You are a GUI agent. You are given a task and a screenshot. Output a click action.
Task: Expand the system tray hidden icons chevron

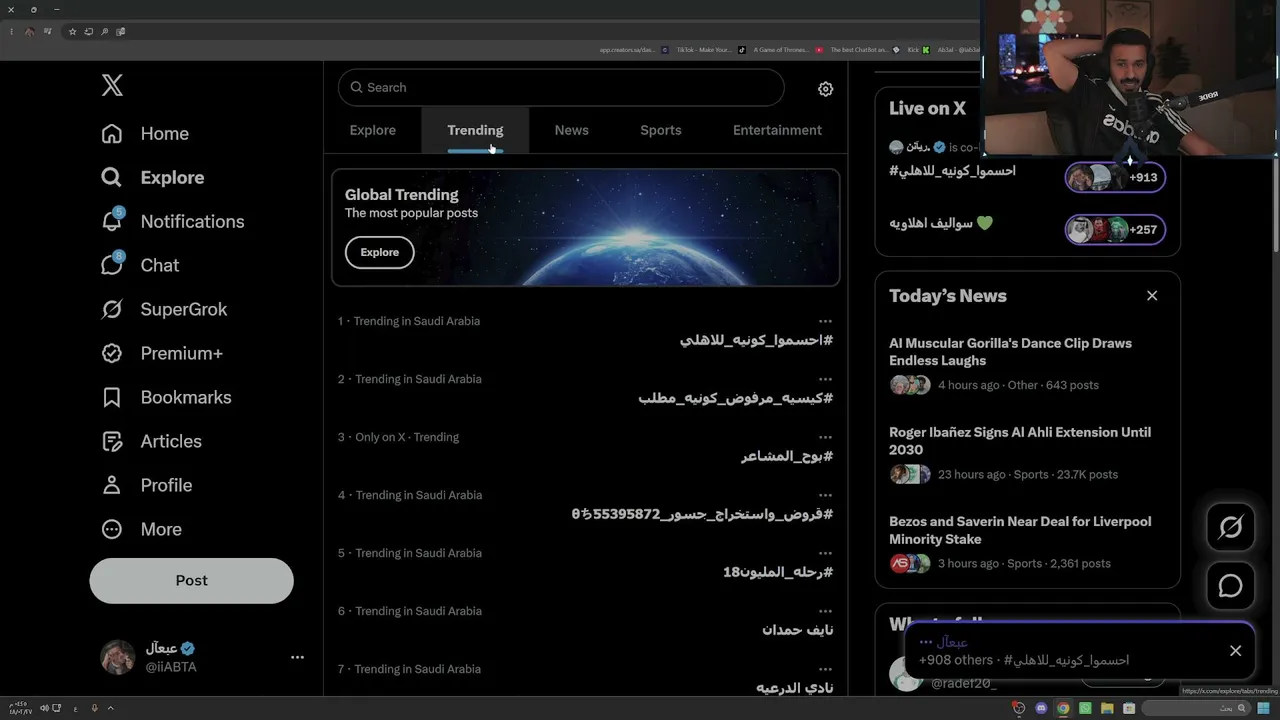(x=110, y=708)
